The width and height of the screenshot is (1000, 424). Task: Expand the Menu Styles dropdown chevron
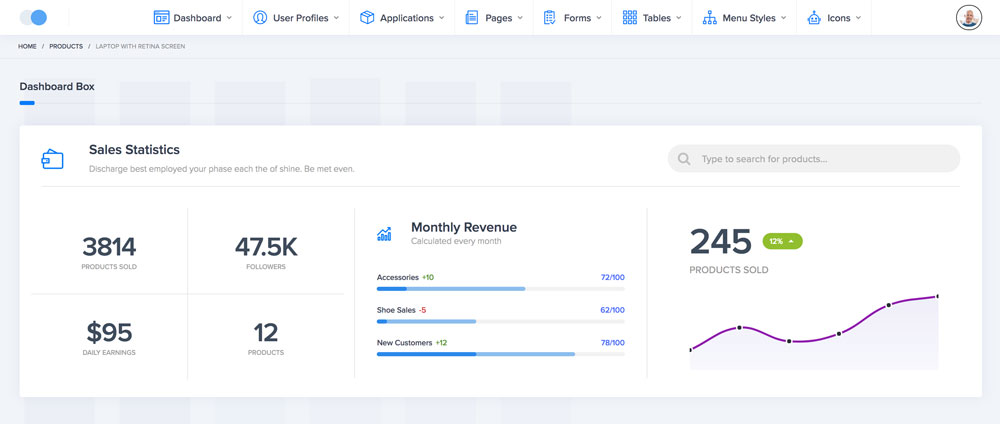click(783, 18)
